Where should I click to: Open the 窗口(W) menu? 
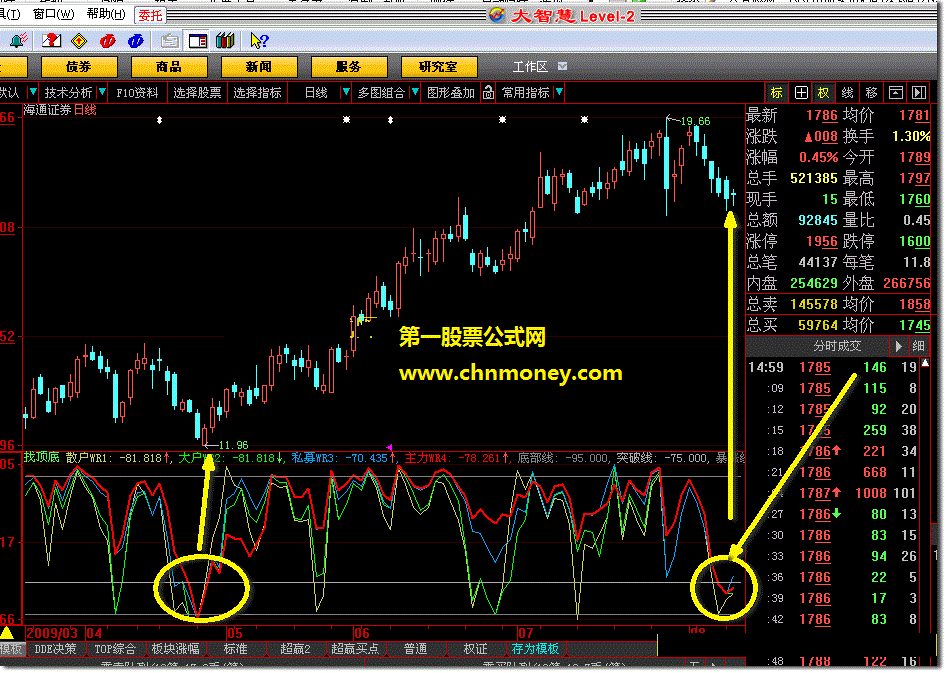point(53,14)
